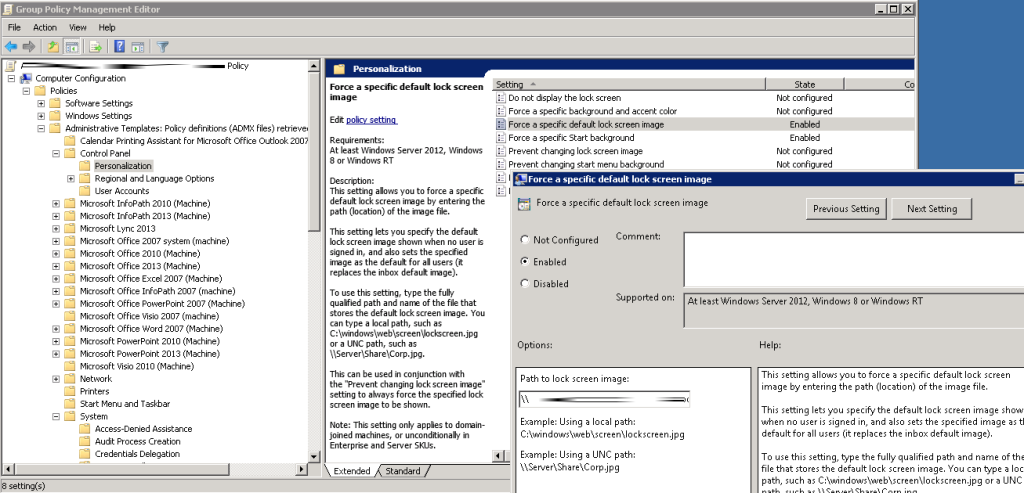Screen dimensions: 1024x493
Task: Select the Disabled radio button
Action: [526, 283]
